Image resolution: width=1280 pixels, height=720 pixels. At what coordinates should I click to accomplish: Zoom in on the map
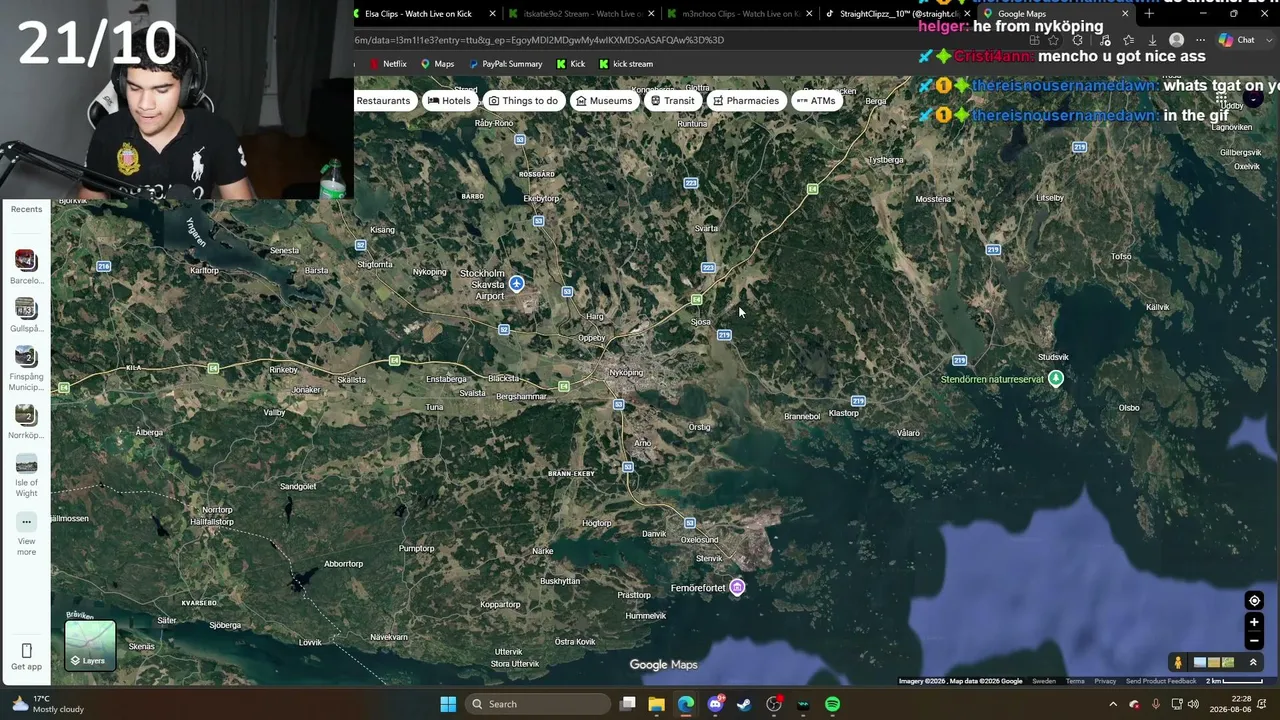click(1254, 622)
